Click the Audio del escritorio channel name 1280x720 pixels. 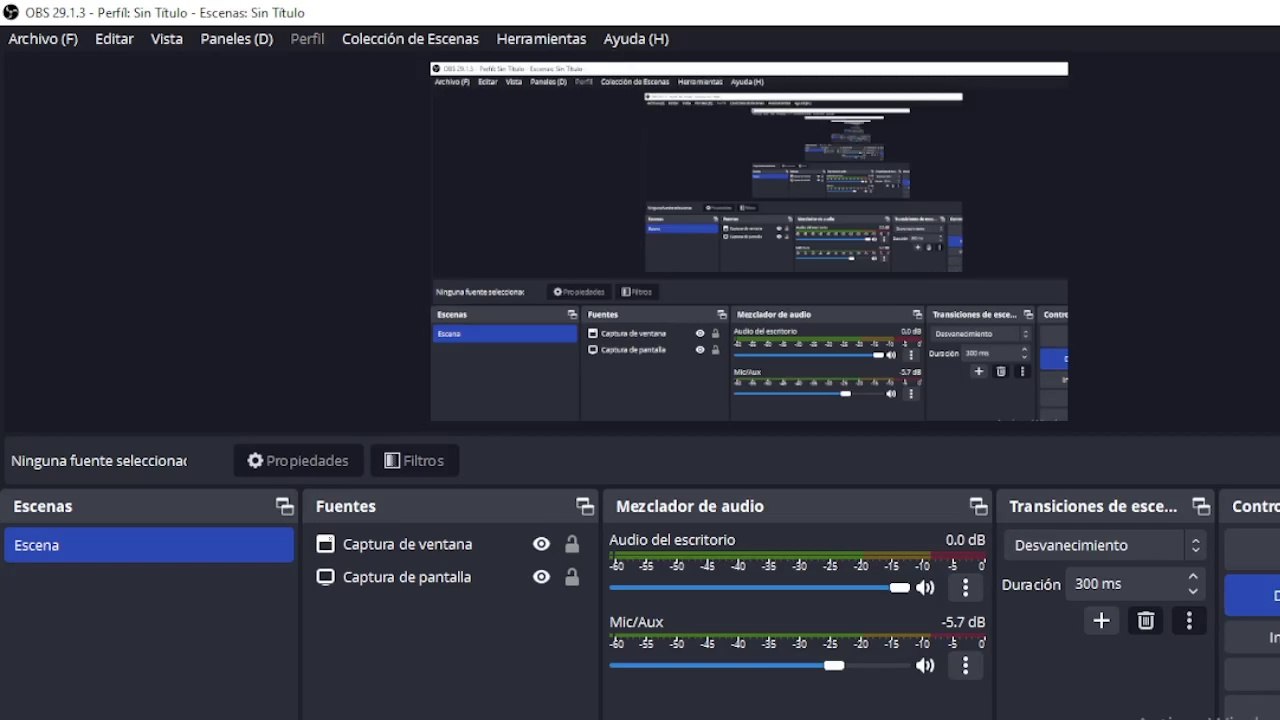click(x=672, y=540)
